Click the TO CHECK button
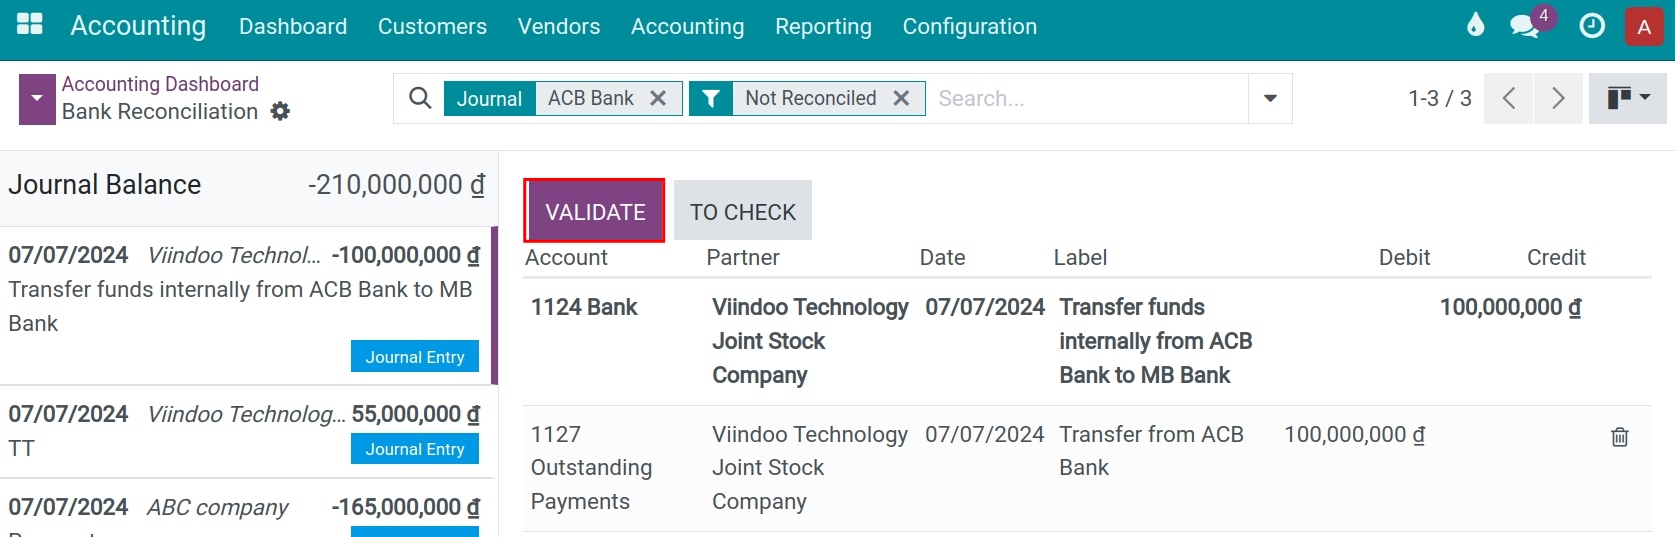Image resolution: width=1675 pixels, height=537 pixels. 743,211
